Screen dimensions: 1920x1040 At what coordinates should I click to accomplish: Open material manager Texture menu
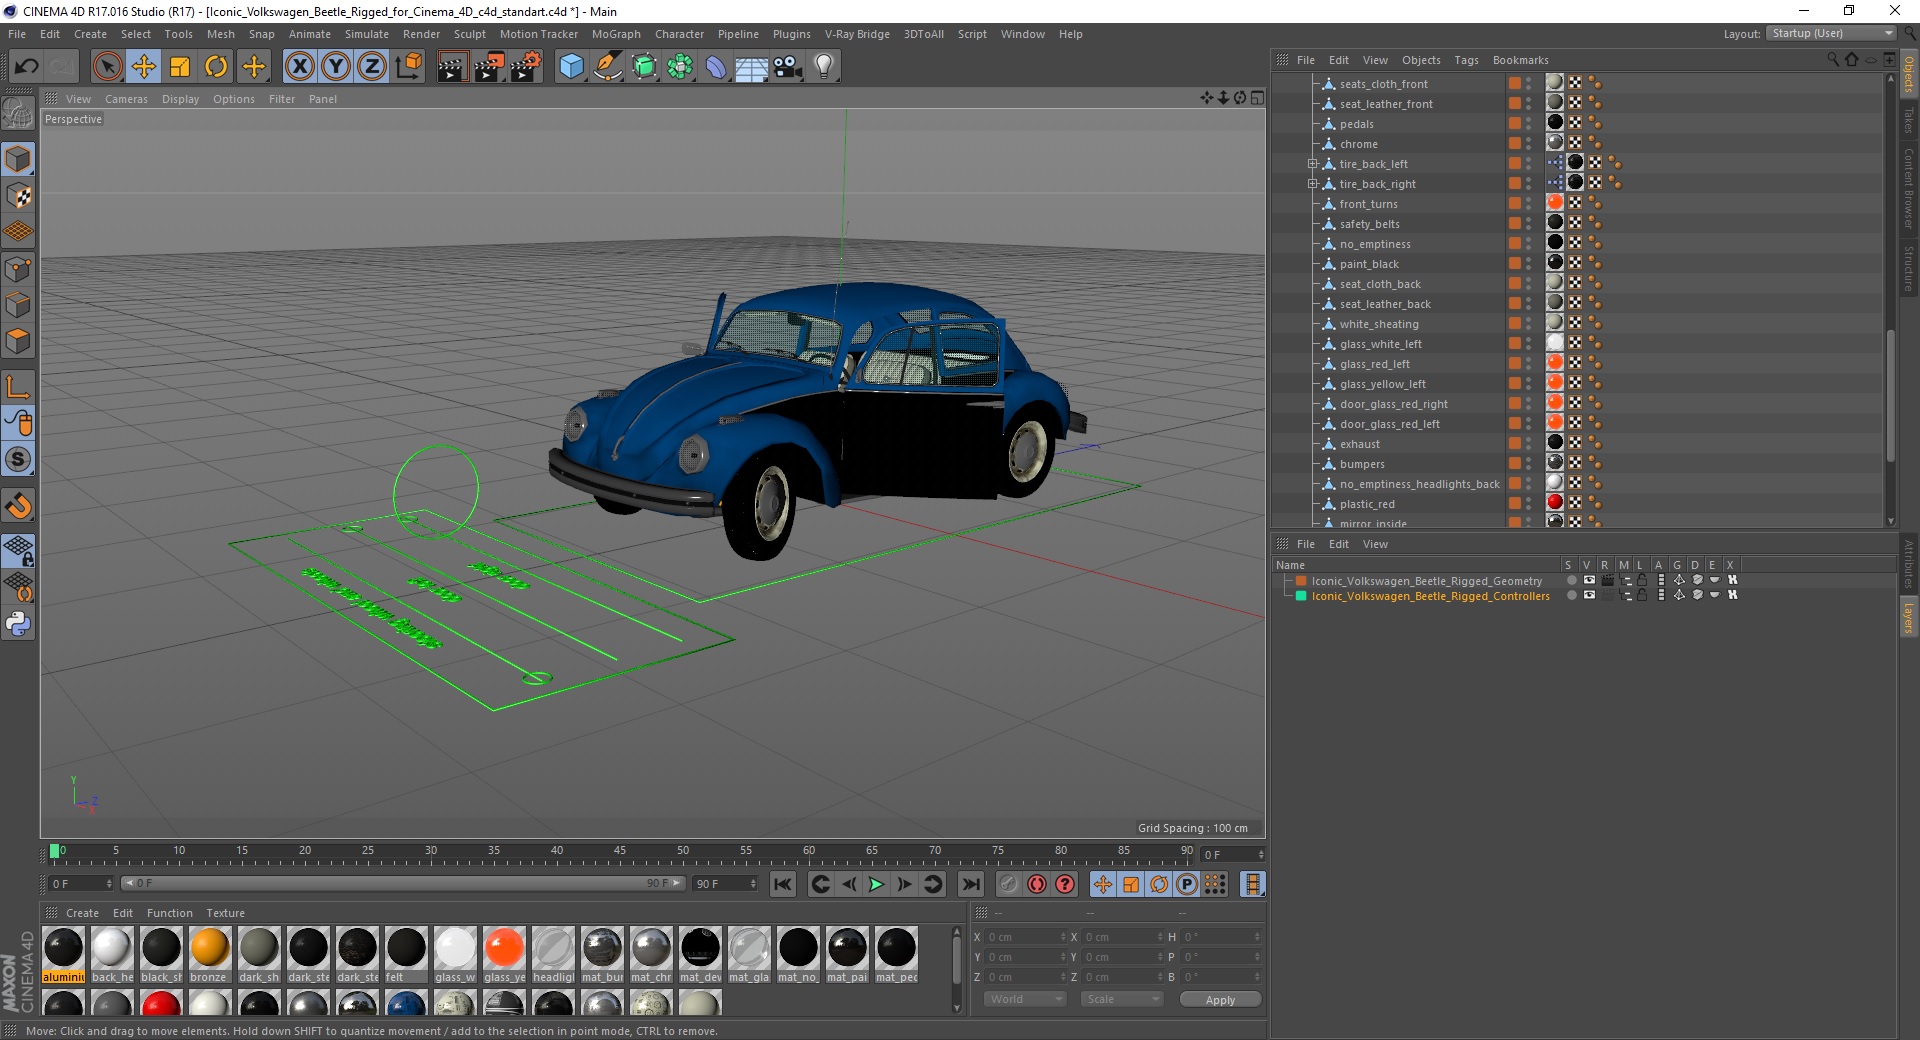(226, 913)
